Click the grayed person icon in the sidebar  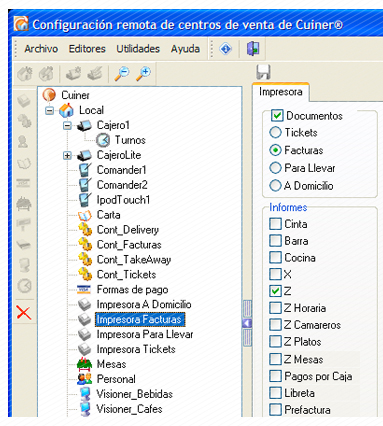pos(23,142)
